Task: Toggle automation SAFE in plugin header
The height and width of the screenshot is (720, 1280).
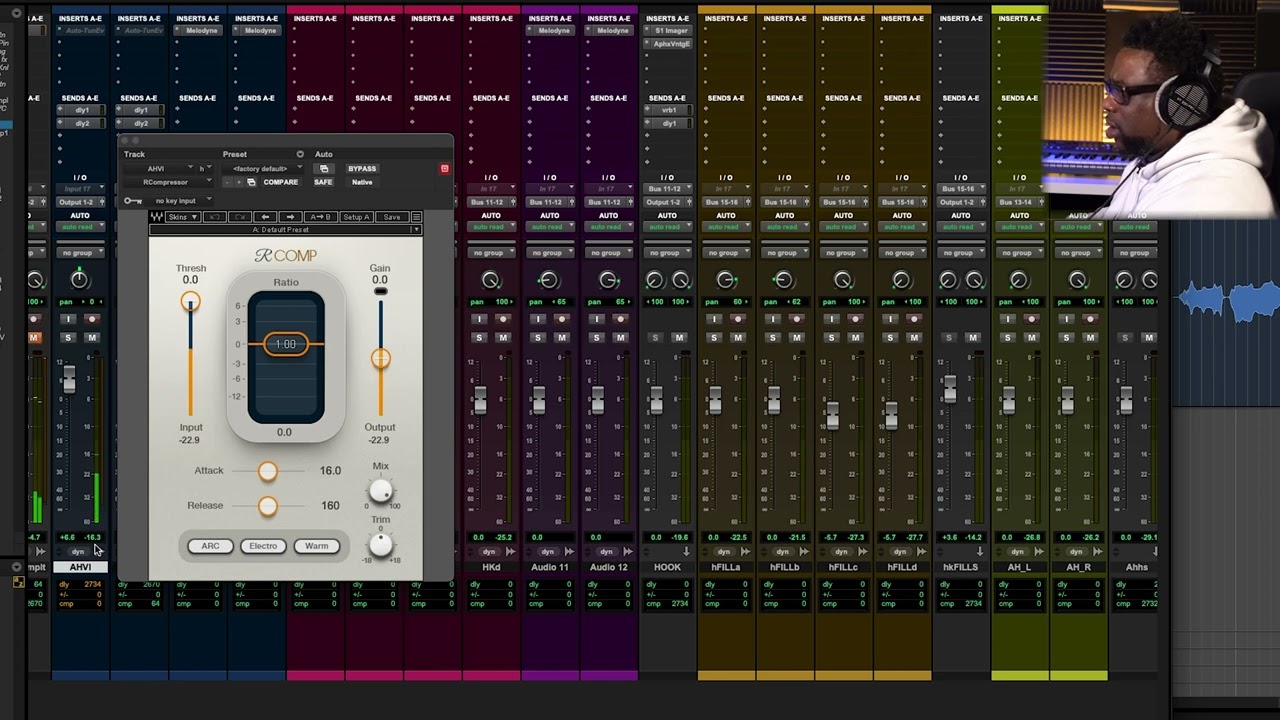Action: [323, 182]
